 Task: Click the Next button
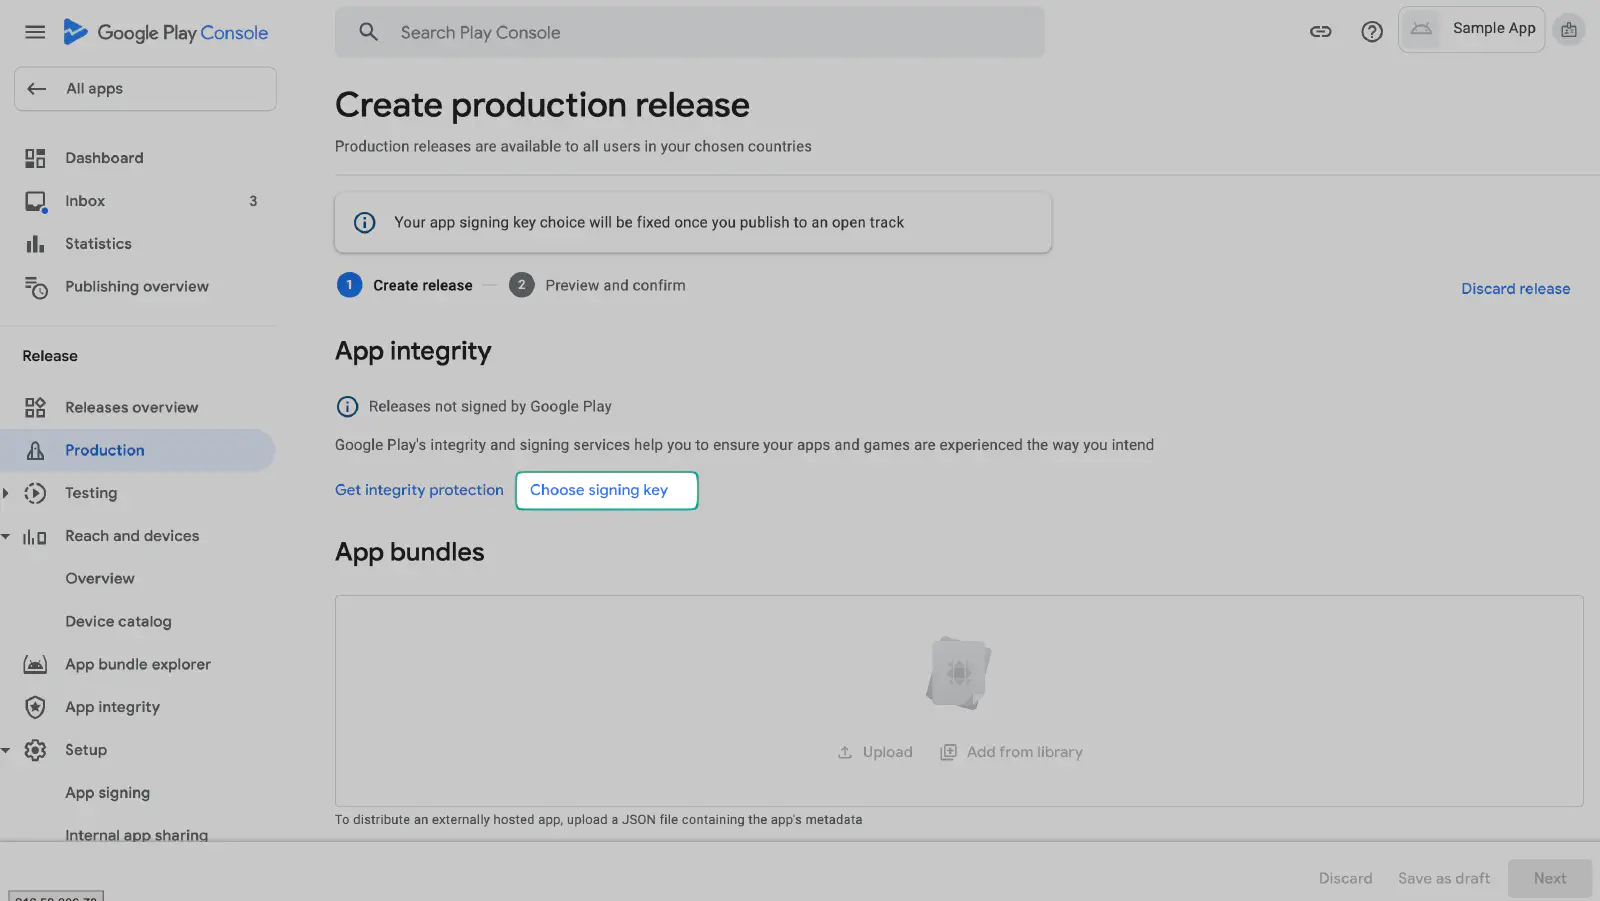[1550, 878]
